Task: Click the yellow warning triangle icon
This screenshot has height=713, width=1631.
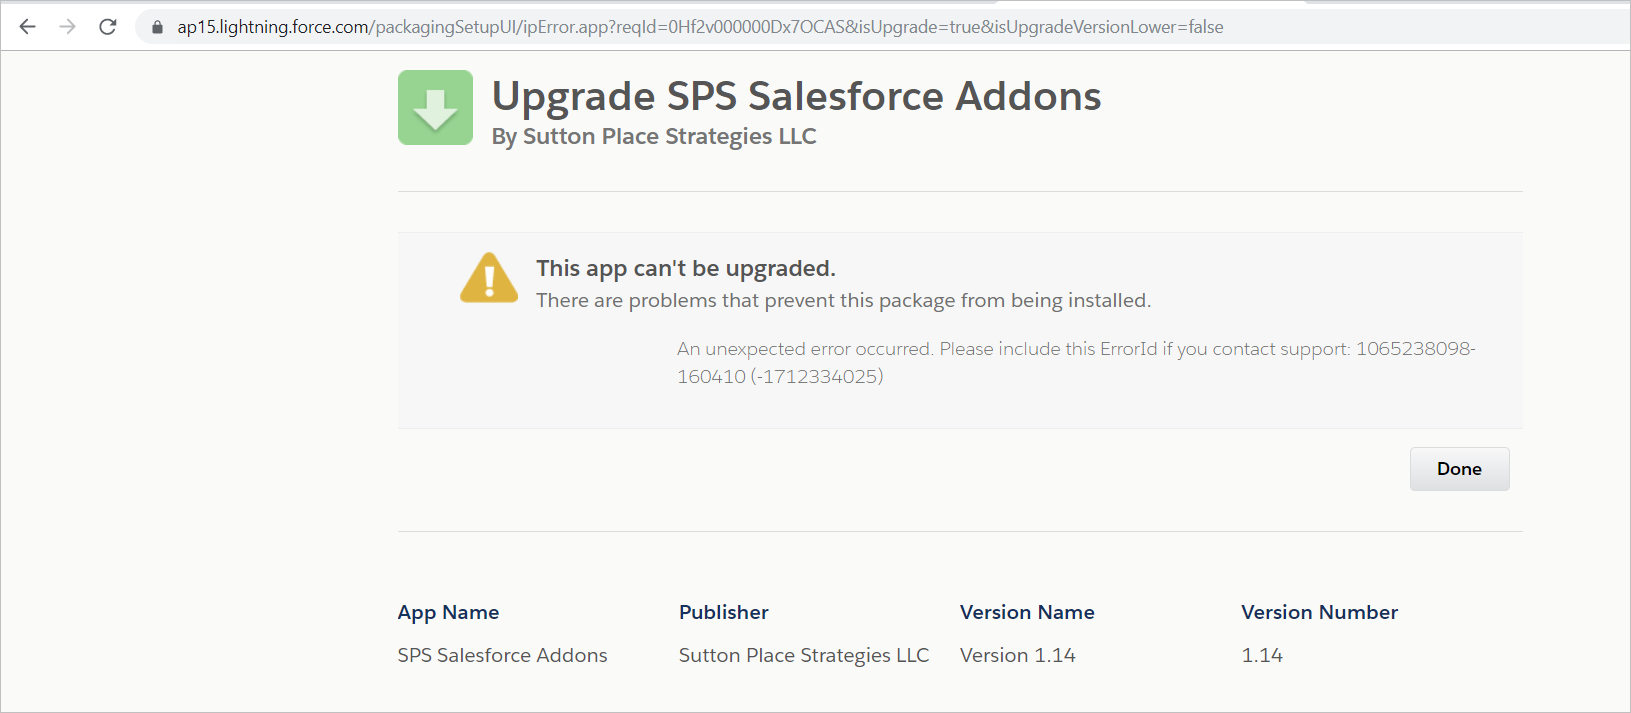Action: coord(489,278)
